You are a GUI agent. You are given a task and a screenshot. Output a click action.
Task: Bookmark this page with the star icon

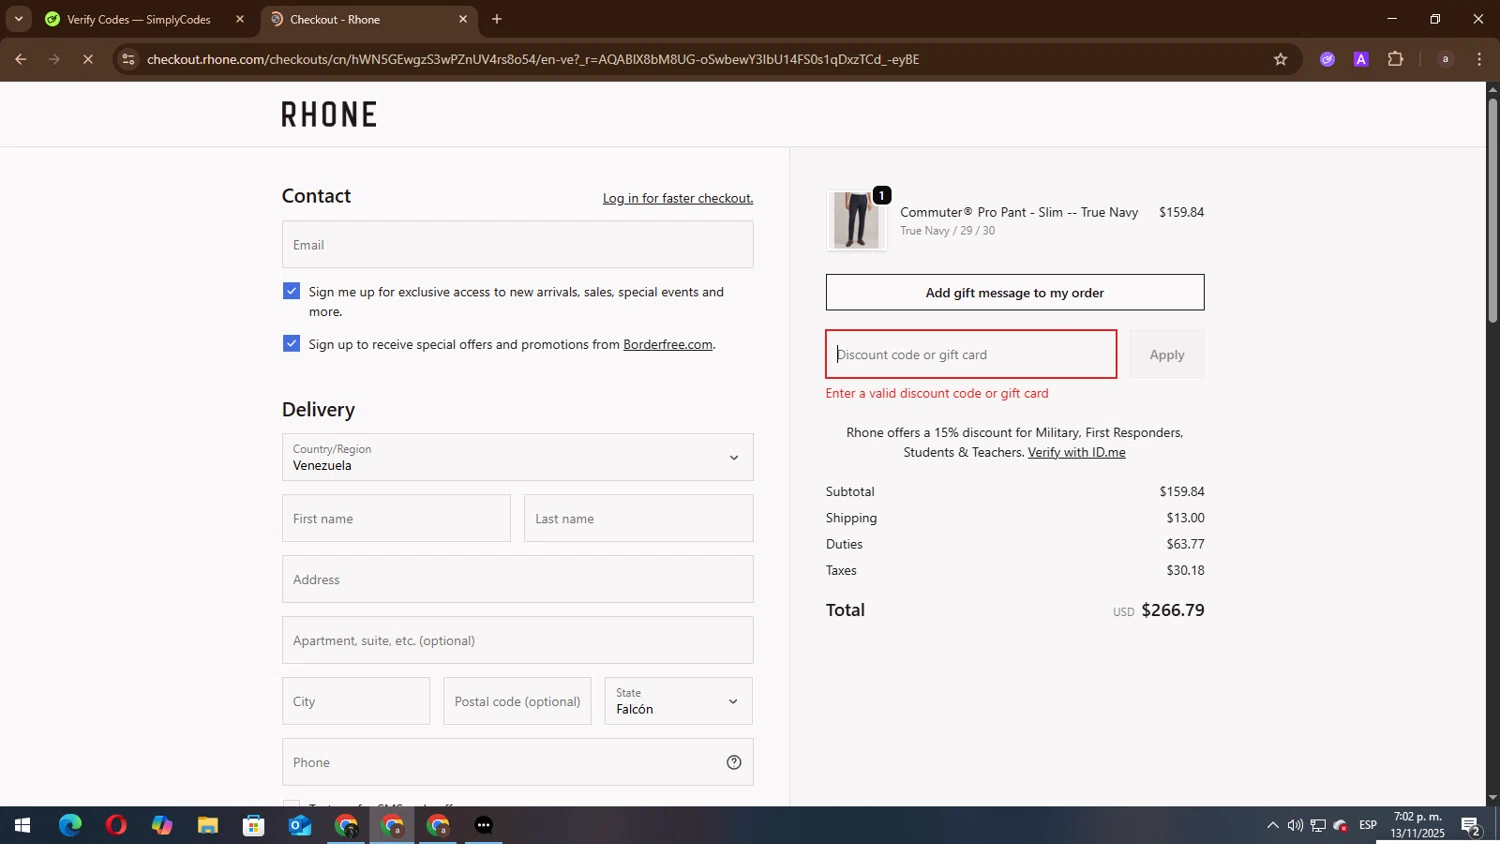(1280, 59)
